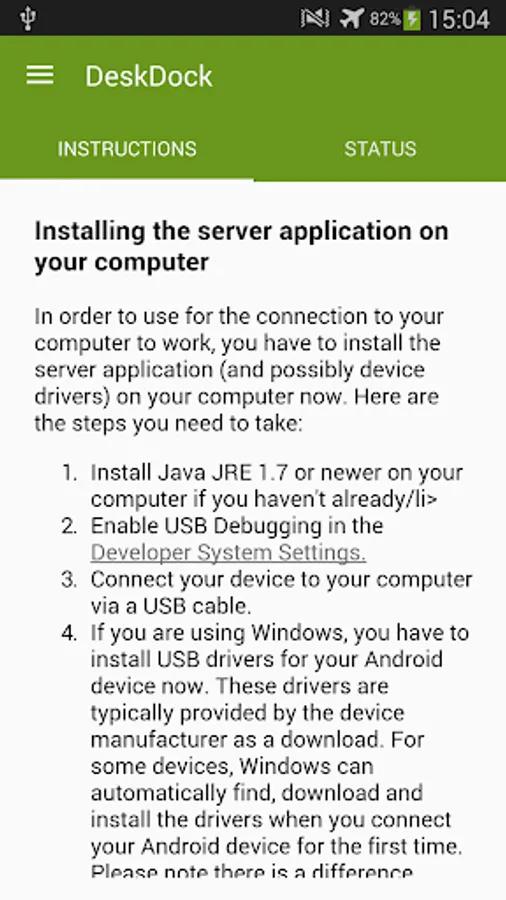Tap the list number 1 marker

pos(69,473)
